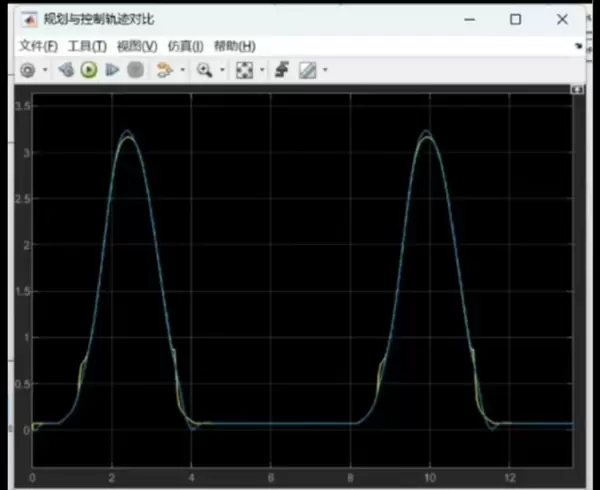This screenshot has height=490, width=600.
Task: Open the Scale Axes dropdown arrow
Action: click(x=261, y=70)
